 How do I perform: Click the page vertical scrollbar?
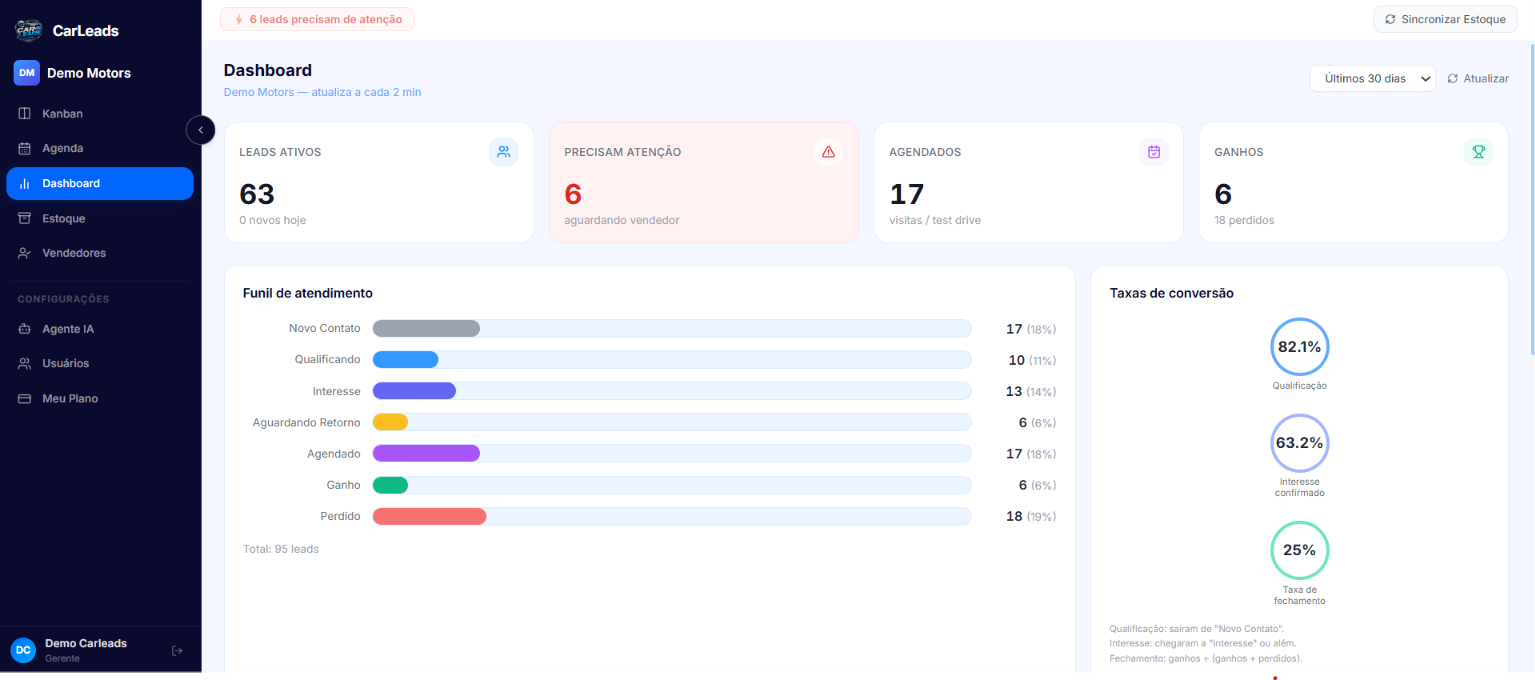click(1531, 199)
